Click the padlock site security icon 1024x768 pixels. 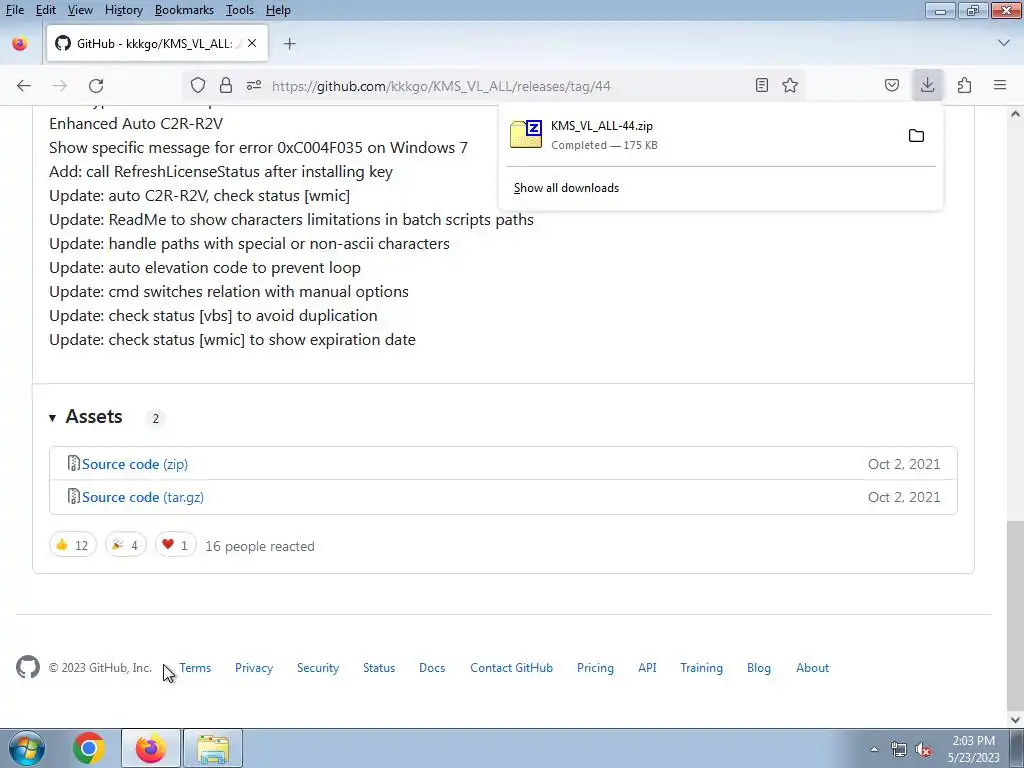click(x=226, y=86)
